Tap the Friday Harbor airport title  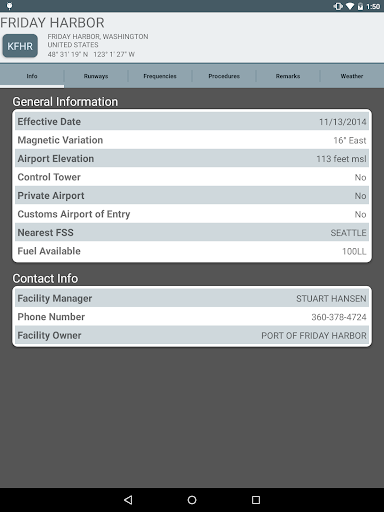[52, 23]
